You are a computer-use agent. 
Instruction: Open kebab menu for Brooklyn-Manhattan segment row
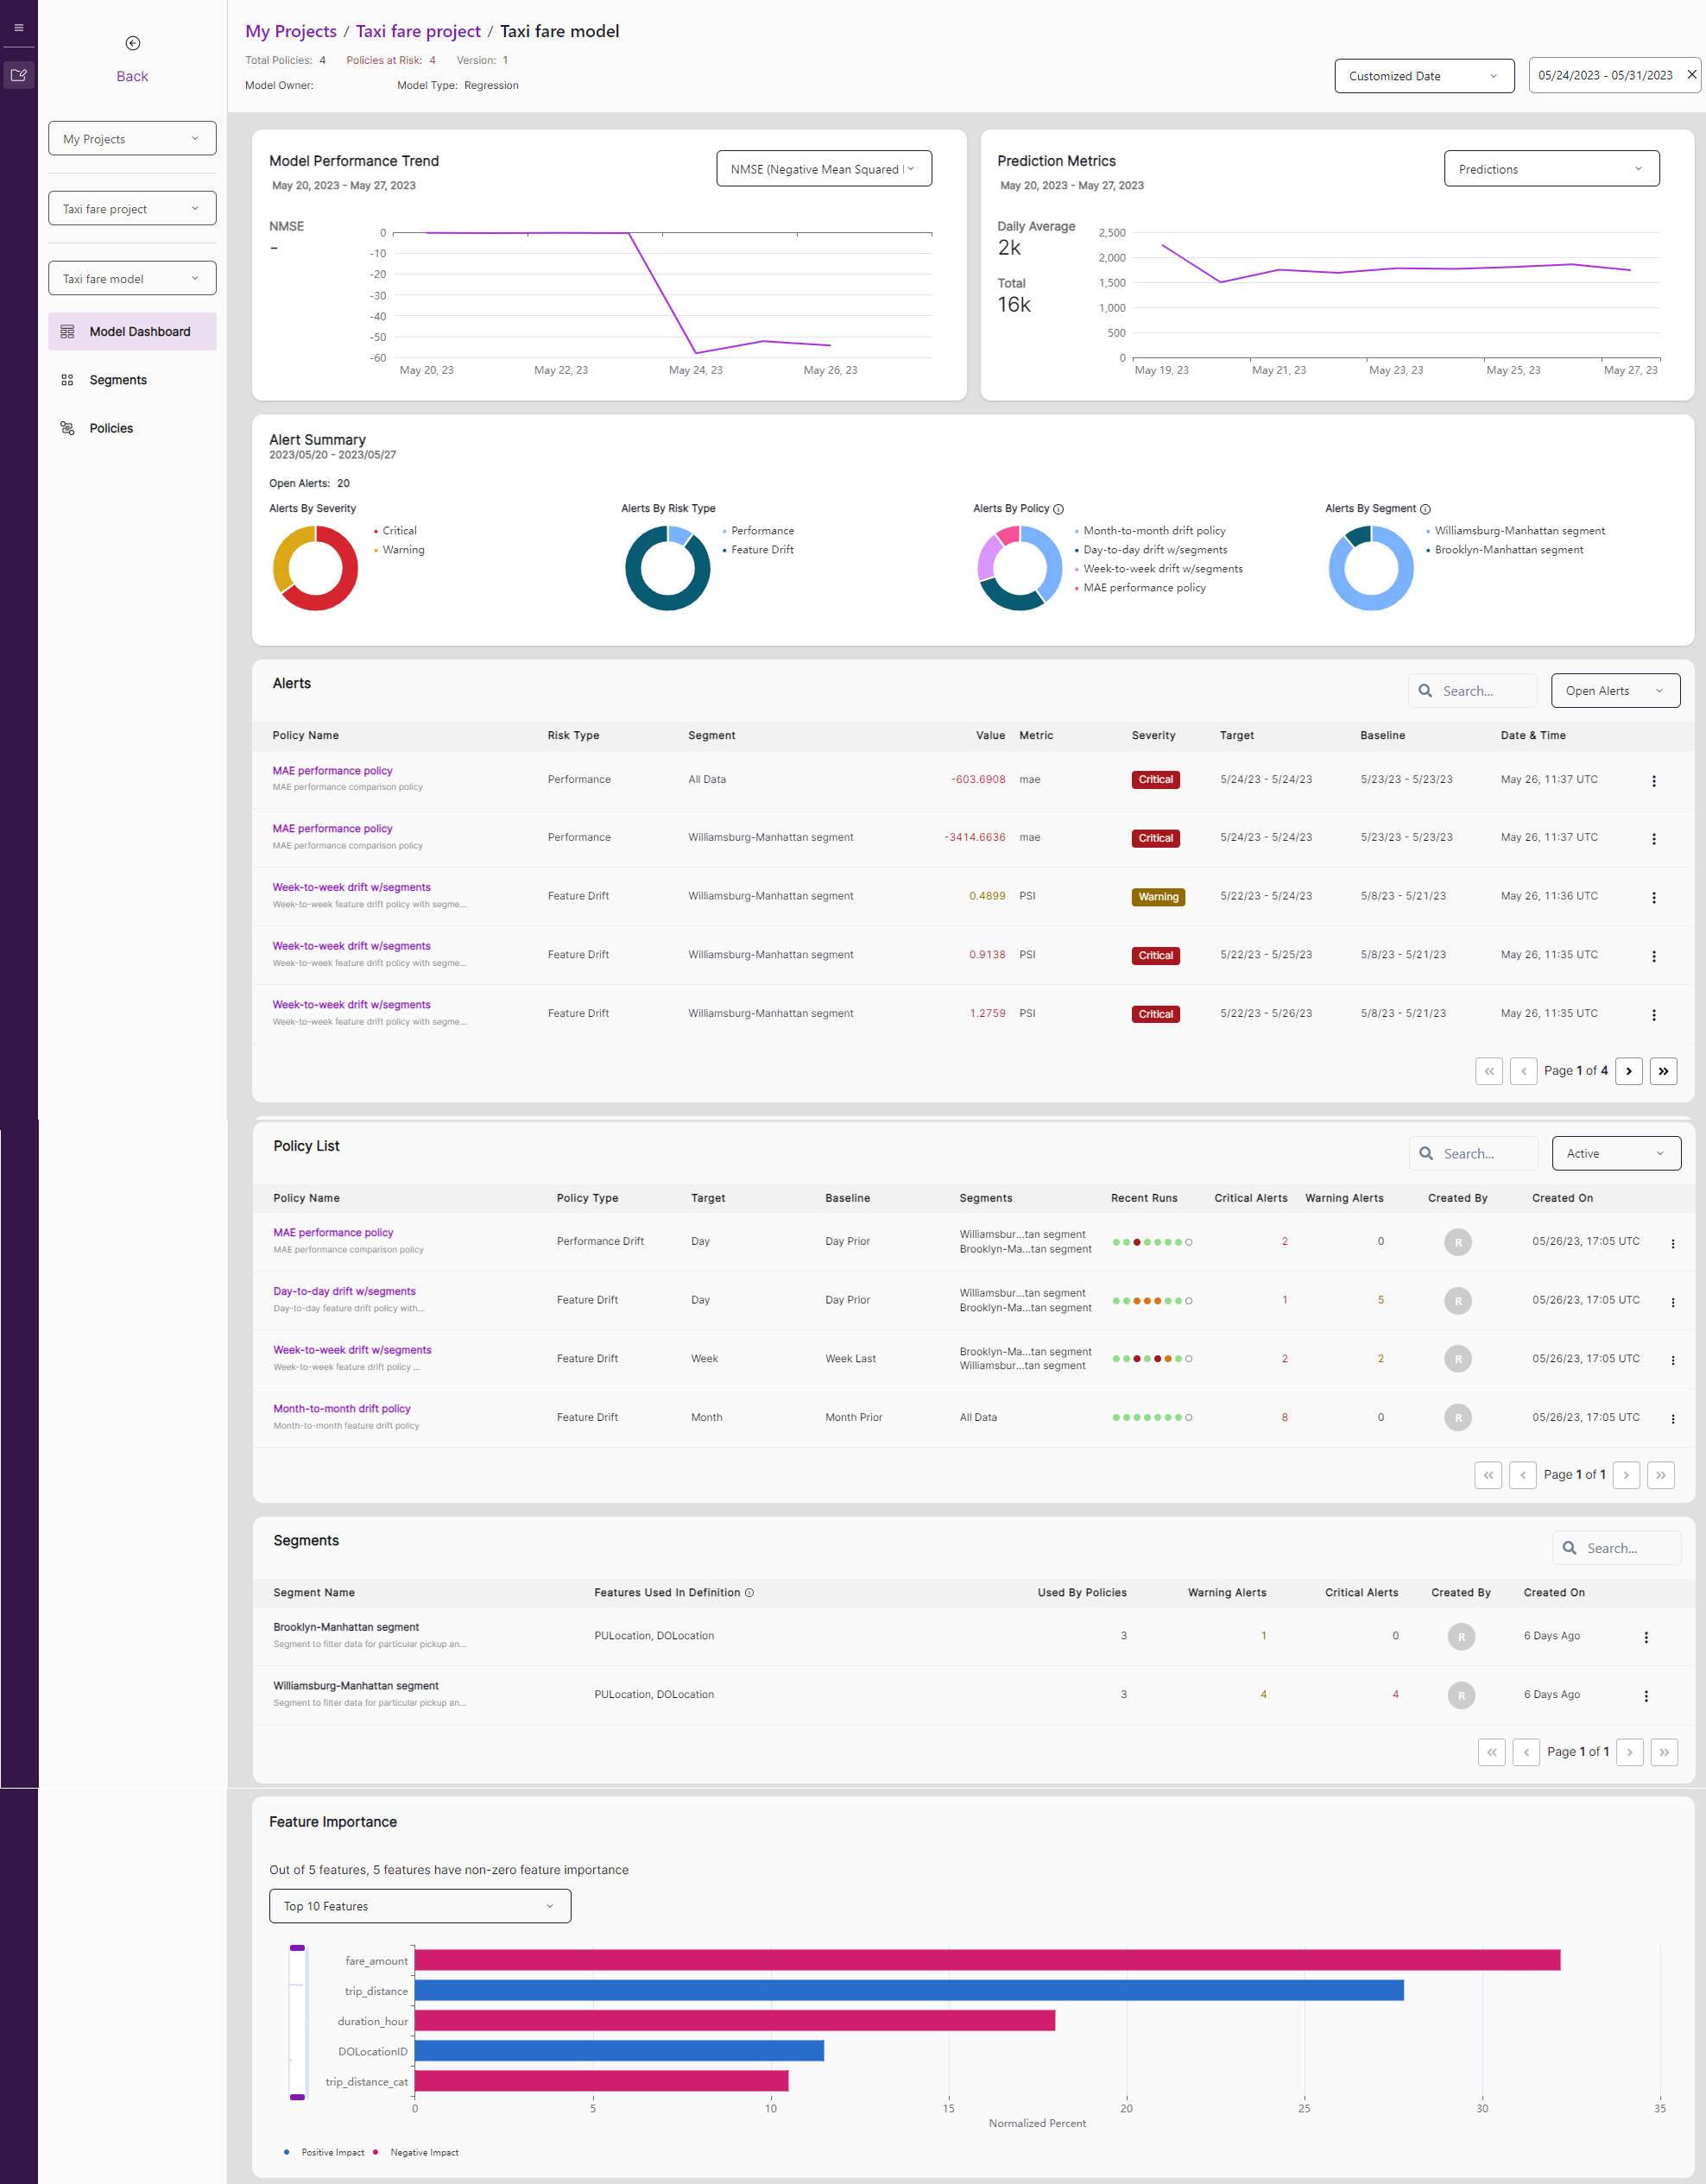tap(1646, 1638)
